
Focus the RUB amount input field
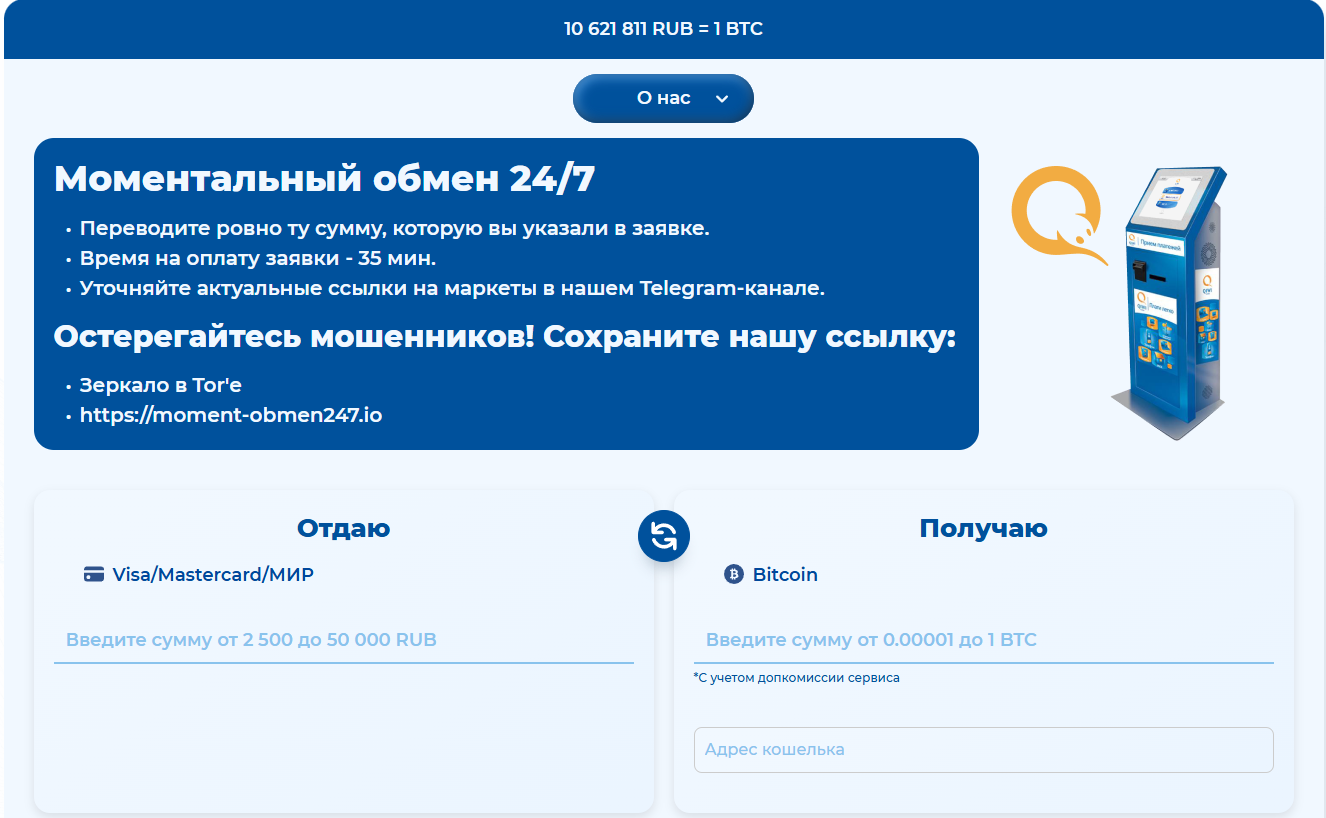(344, 640)
